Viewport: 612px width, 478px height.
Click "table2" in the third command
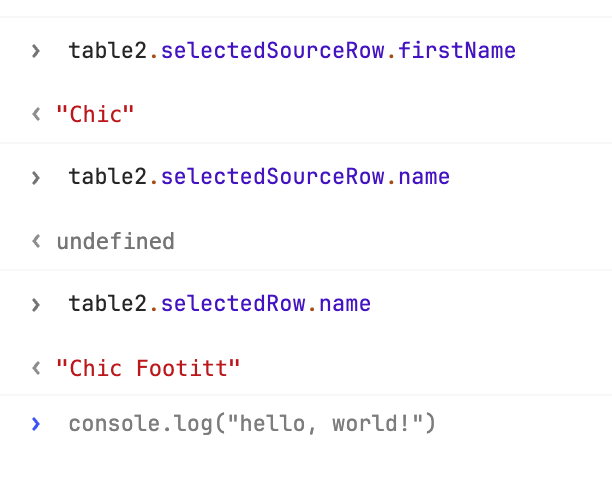pyautogui.click(x=108, y=304)
